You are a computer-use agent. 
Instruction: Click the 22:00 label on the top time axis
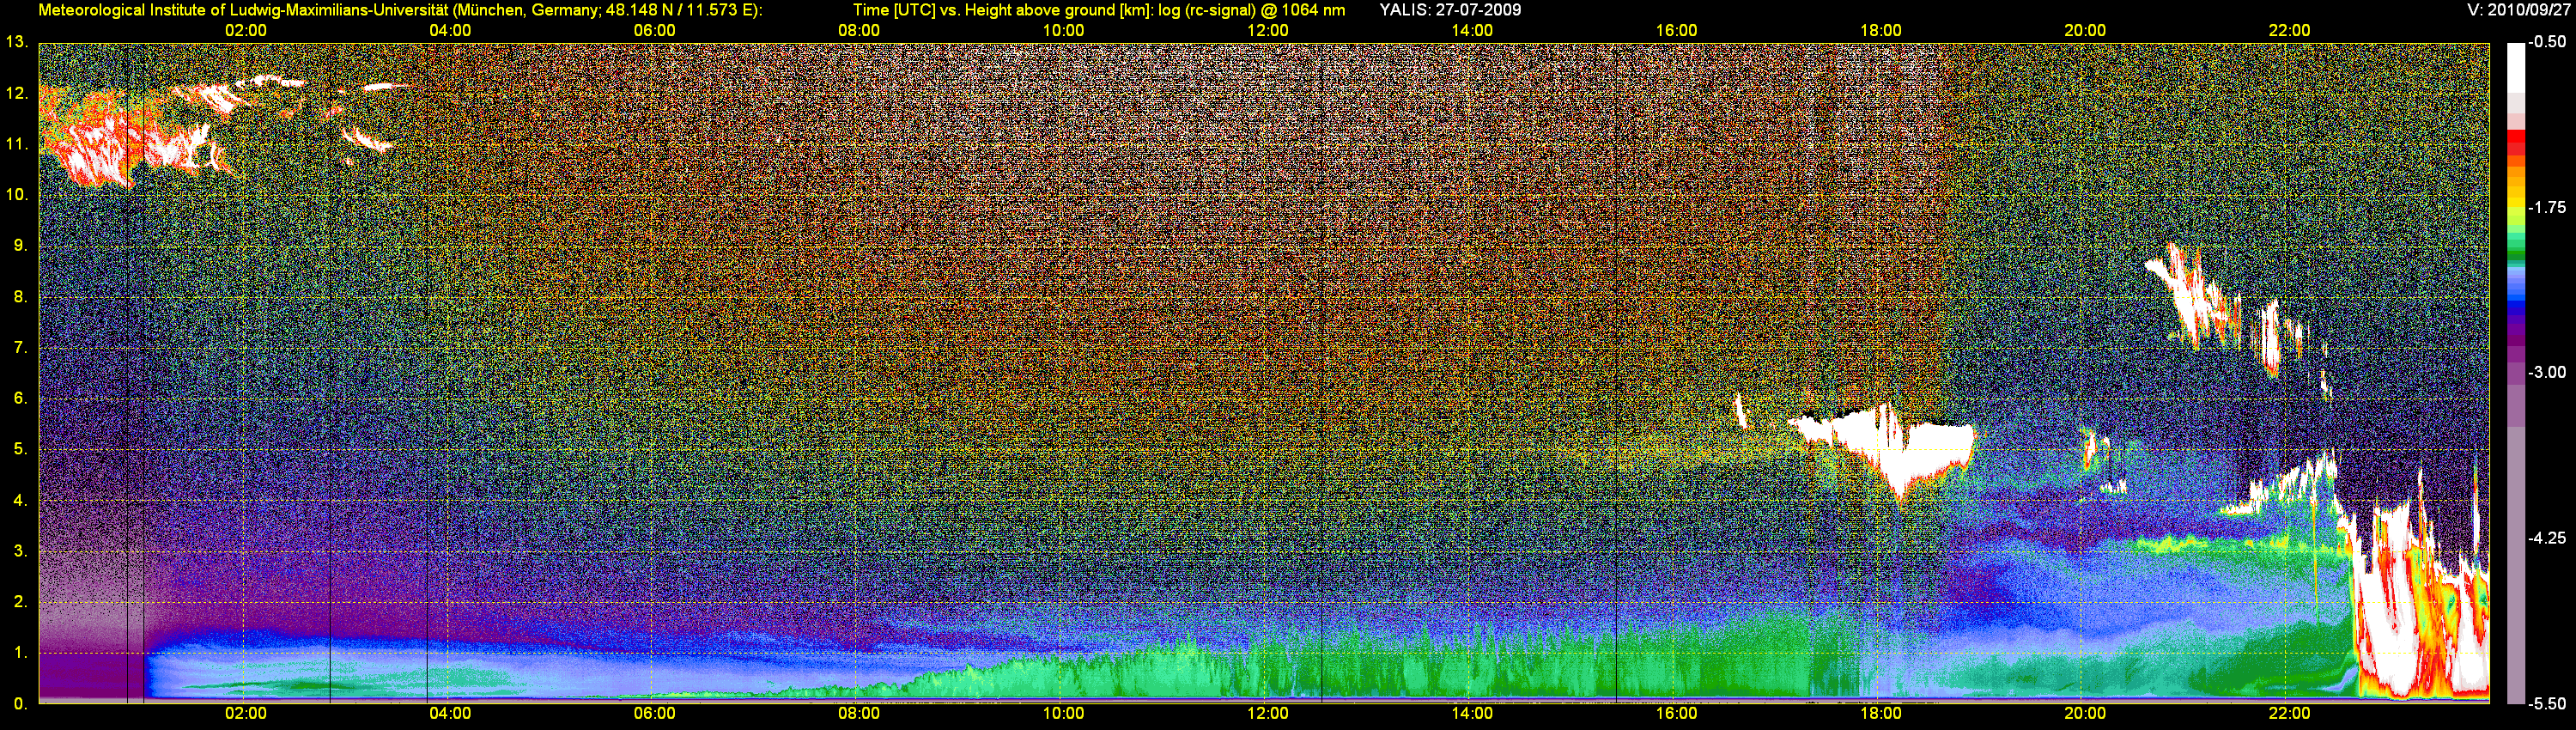tap(2289, 31)
